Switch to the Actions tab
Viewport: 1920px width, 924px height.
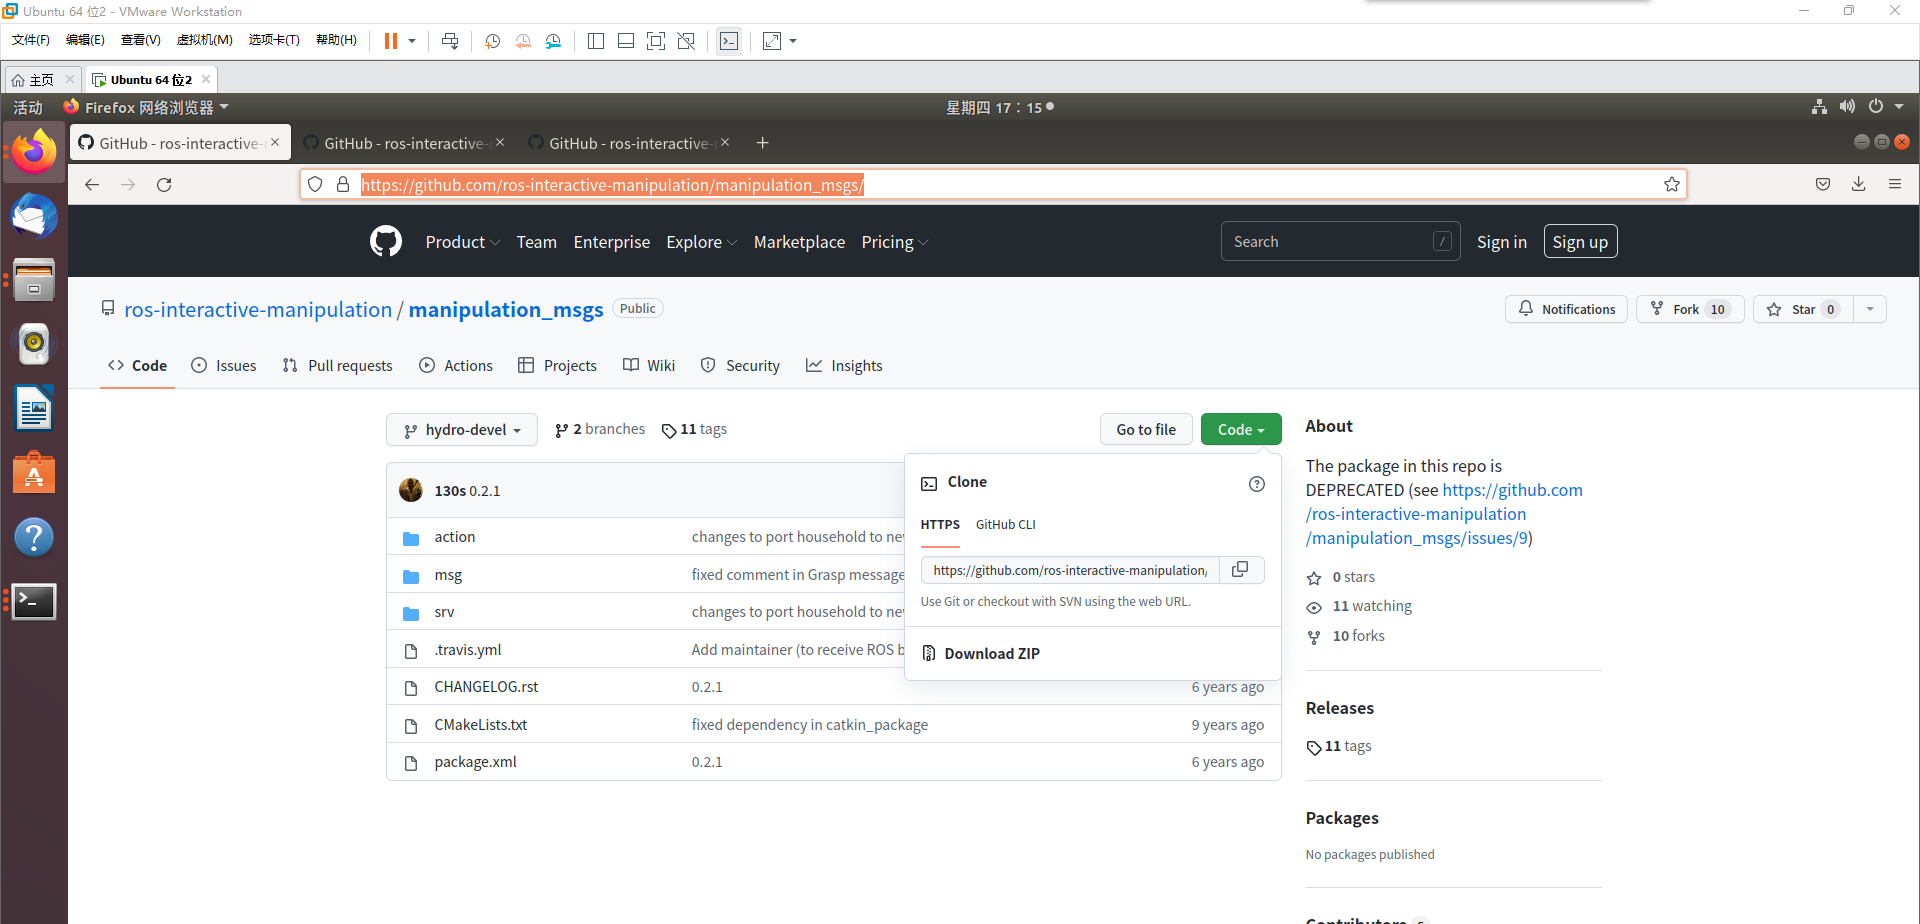pyautogui.click(x=456, y=366)
